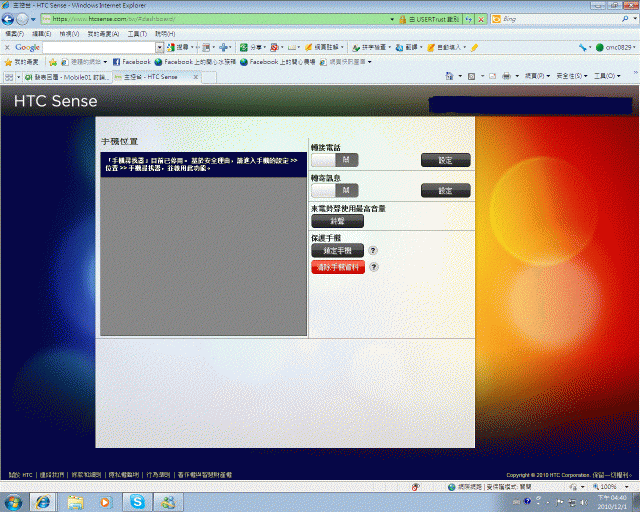Expand the Google toolbar search history dropdown

[x=160, y=47]
